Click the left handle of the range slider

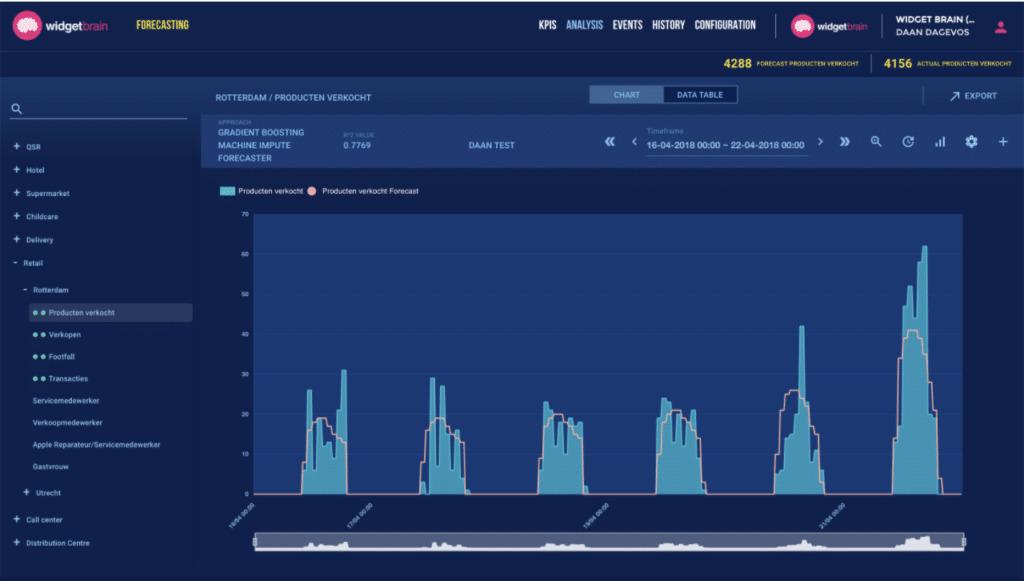click(255, 541)
